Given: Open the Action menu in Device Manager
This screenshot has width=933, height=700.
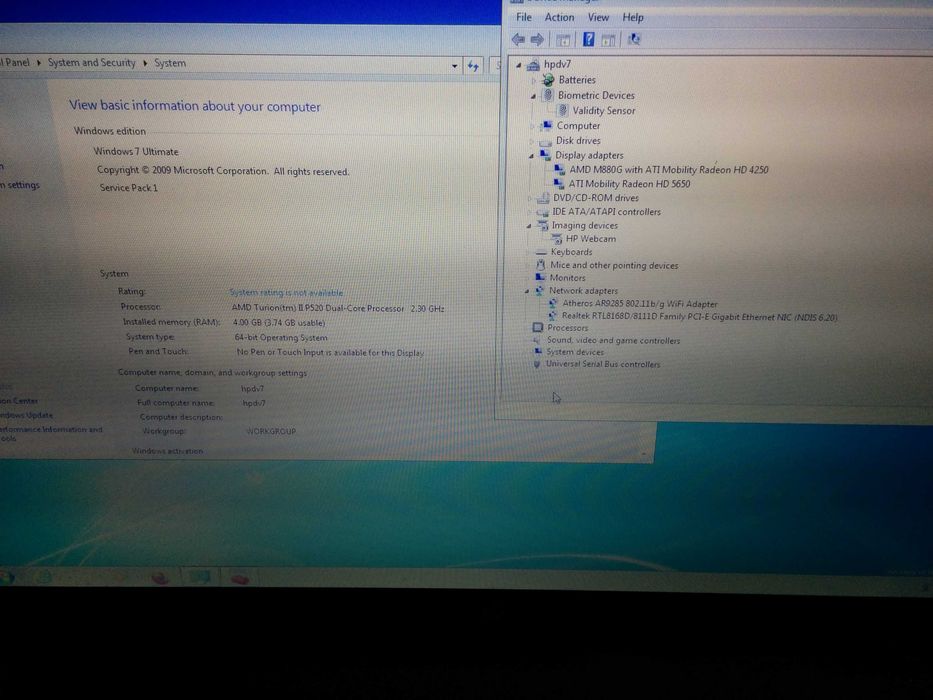Looking at the screenshot, I should pos(559,17).
